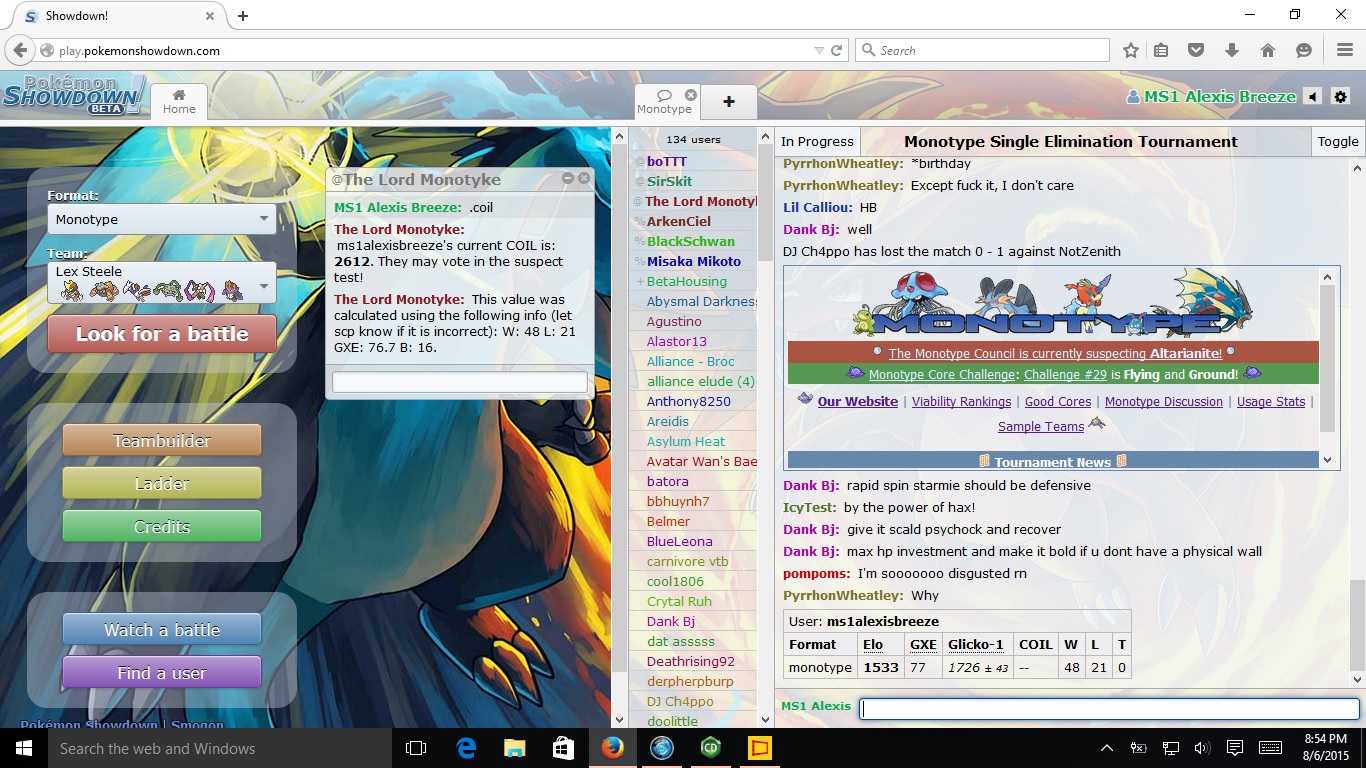
Task: Open the Action Center notification icon
Action: (x=1235, y=748)
